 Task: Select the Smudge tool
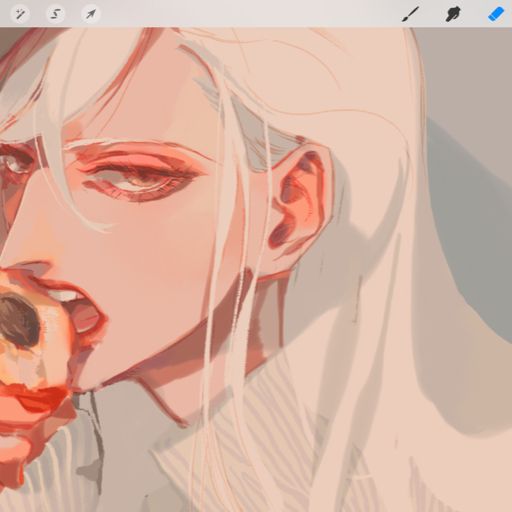point(453,14)
